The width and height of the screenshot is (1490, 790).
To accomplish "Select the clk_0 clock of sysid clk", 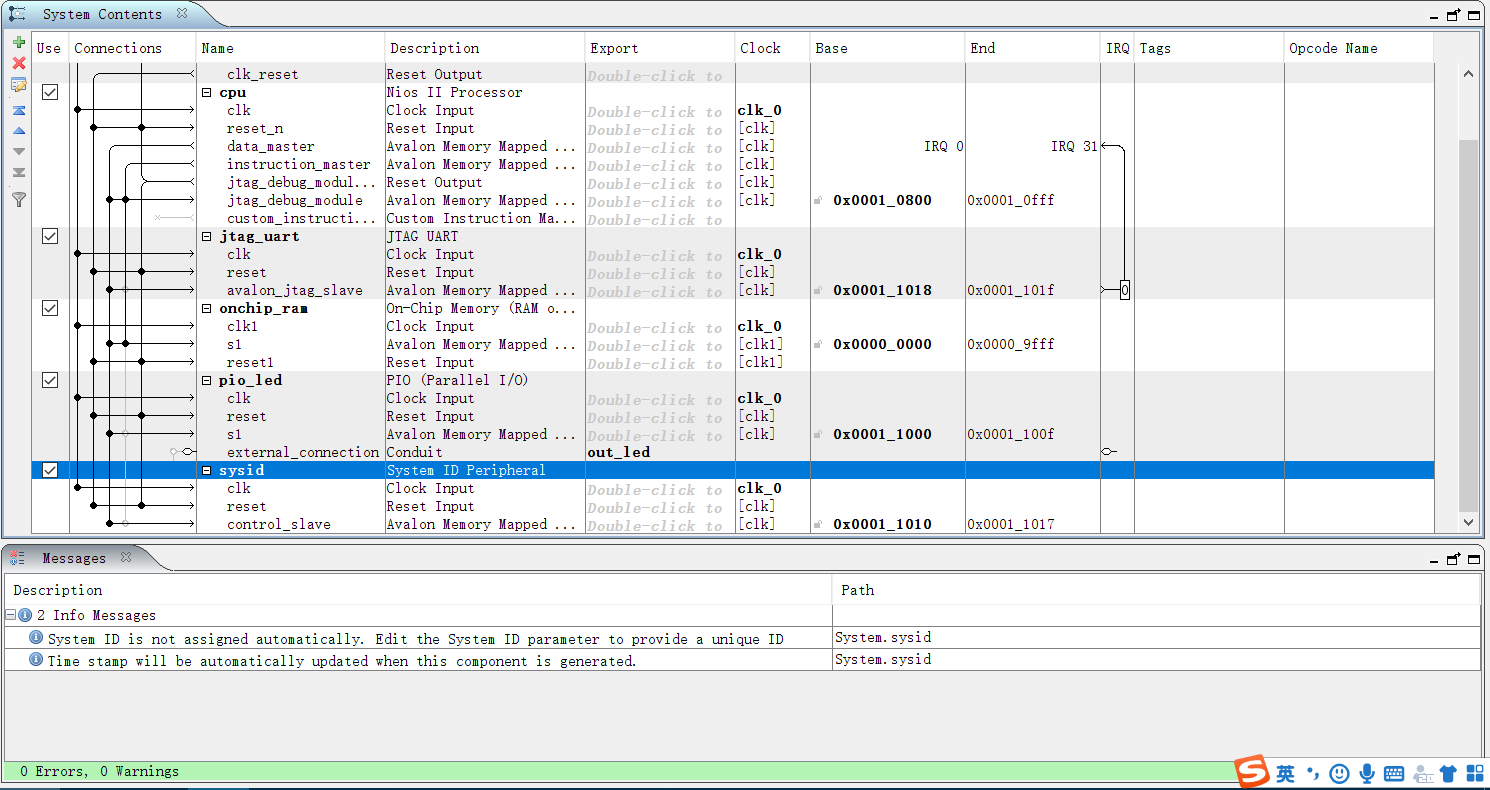I will [760, 488].
